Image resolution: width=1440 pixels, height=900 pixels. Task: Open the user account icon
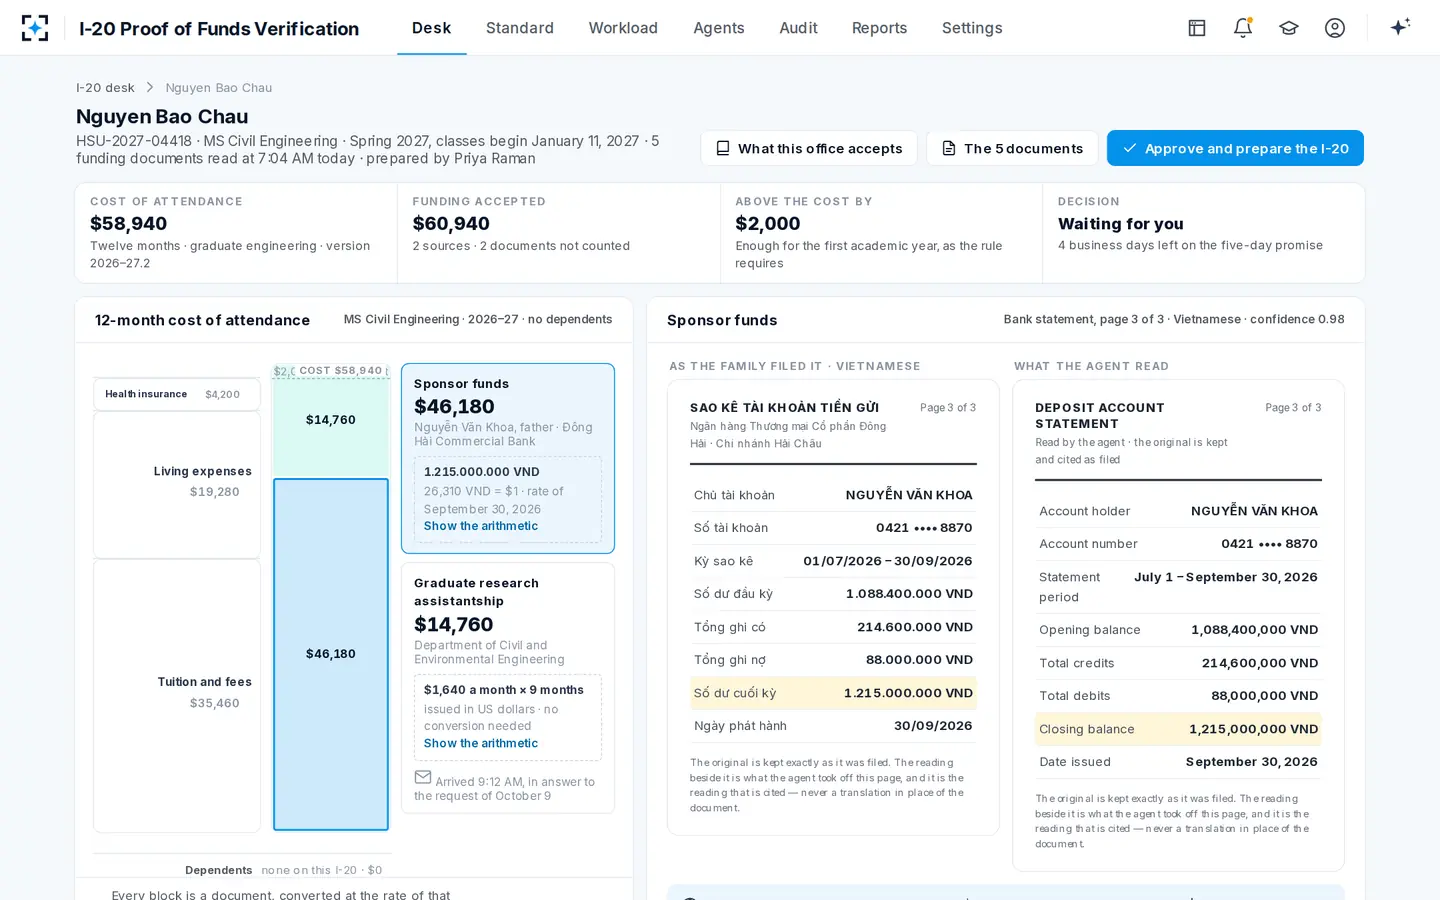pyautogui.click(x=1335, y=28)
